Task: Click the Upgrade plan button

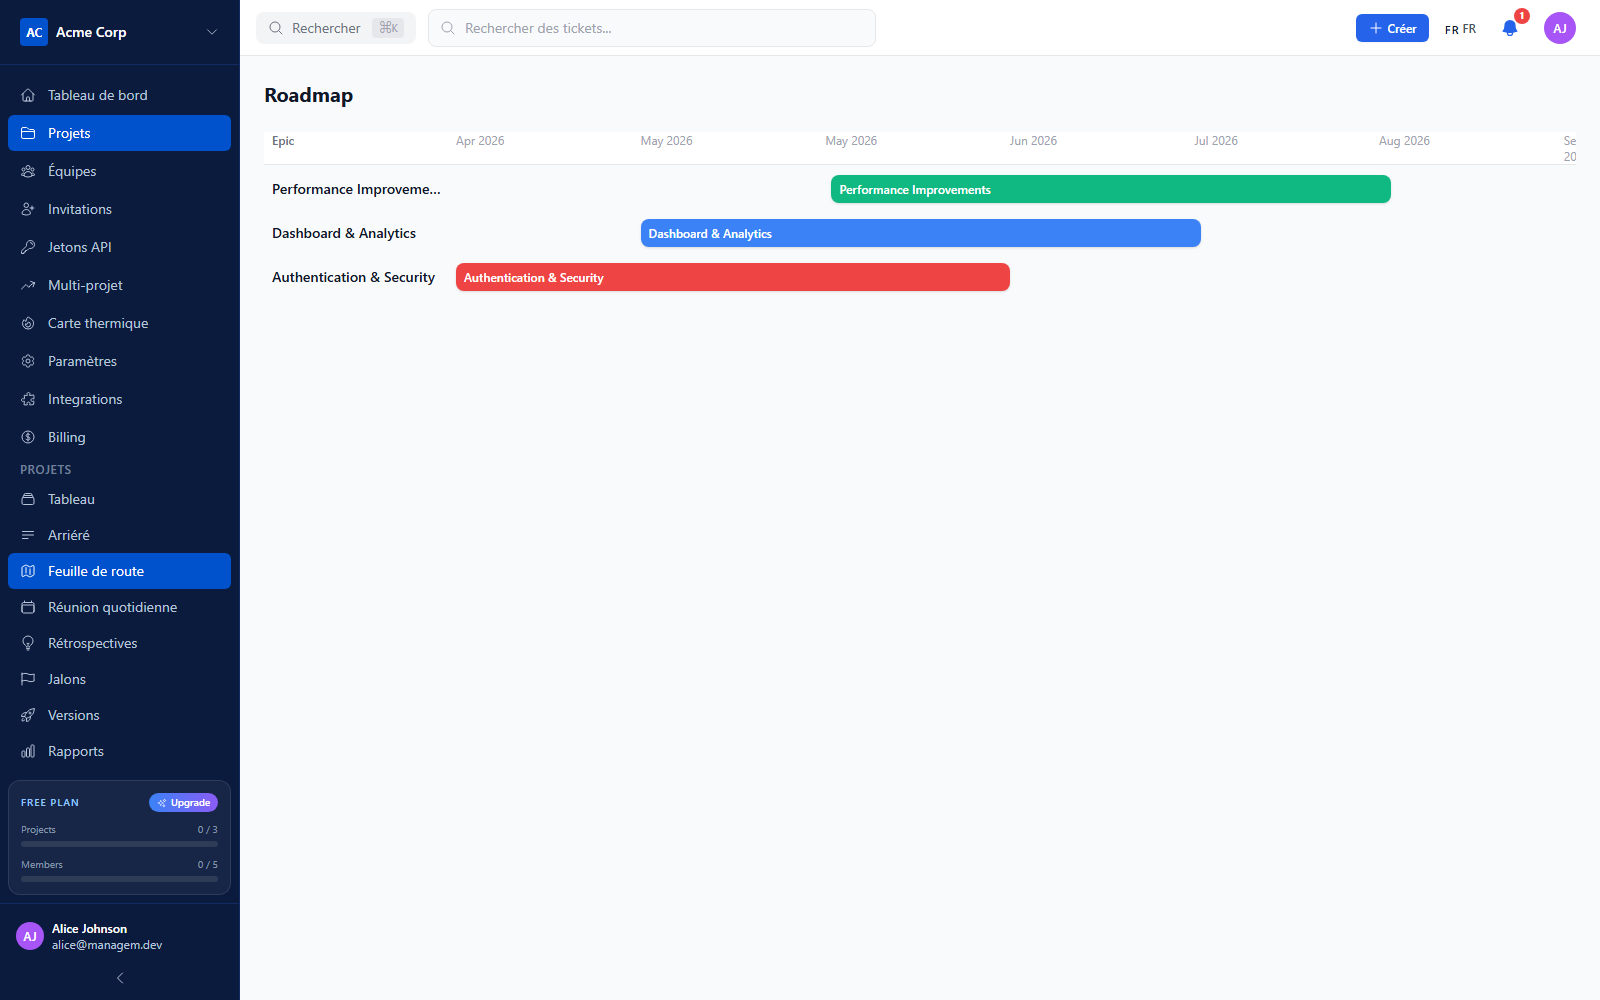Action: click(x=183, y=802)
